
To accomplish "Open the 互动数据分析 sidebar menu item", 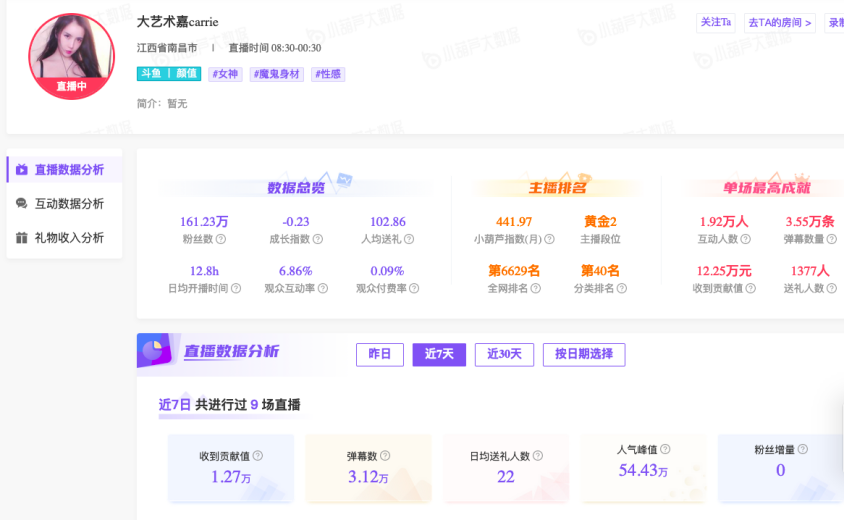I will 65,203.
